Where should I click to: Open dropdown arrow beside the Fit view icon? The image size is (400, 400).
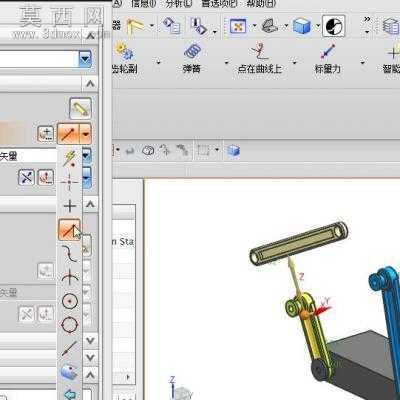point(255,25)
